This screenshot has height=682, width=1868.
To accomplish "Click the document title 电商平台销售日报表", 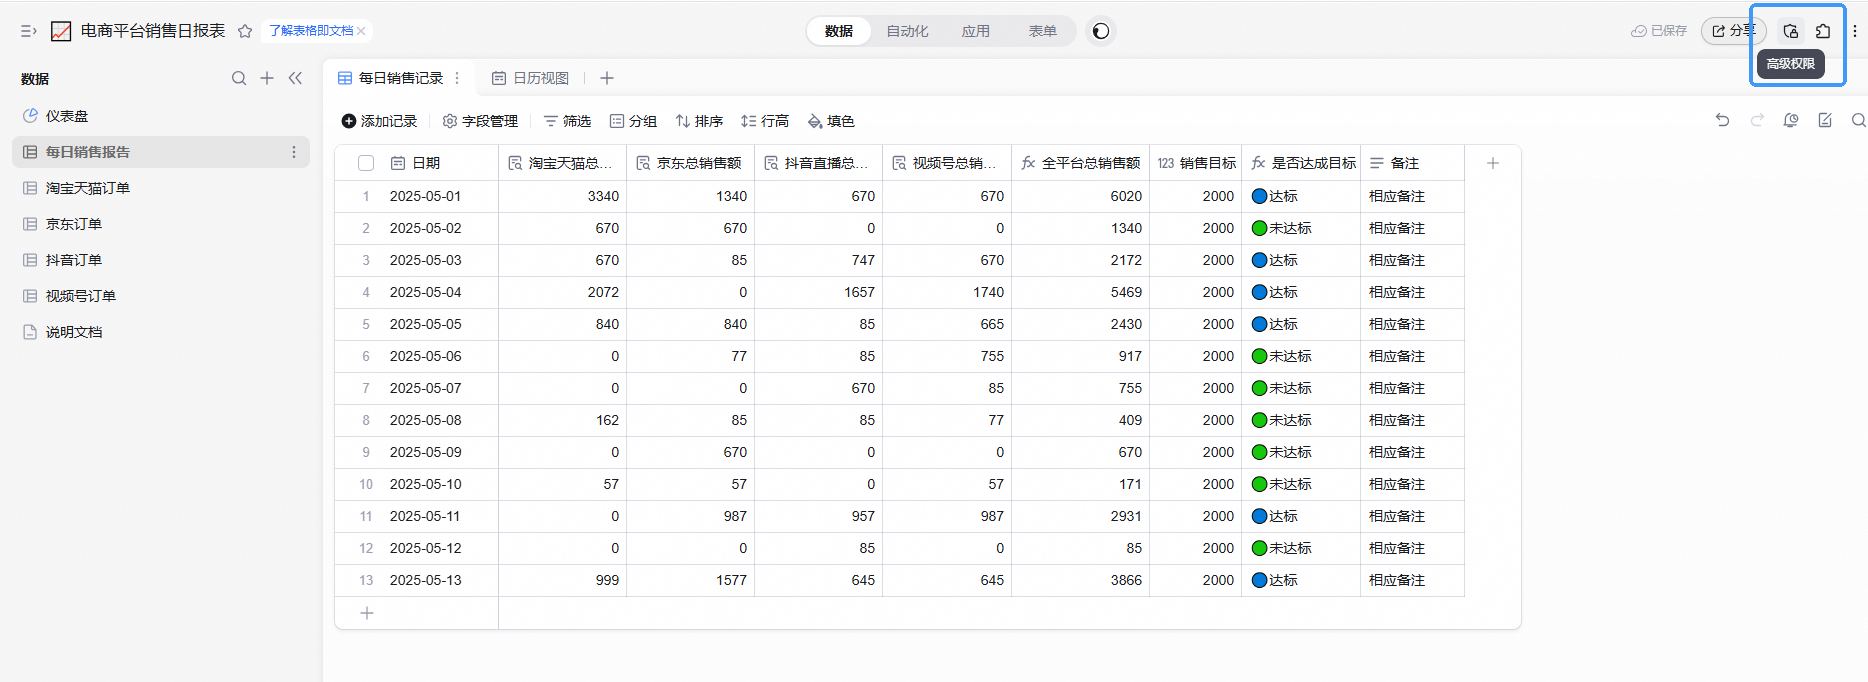I will point(153,31).
